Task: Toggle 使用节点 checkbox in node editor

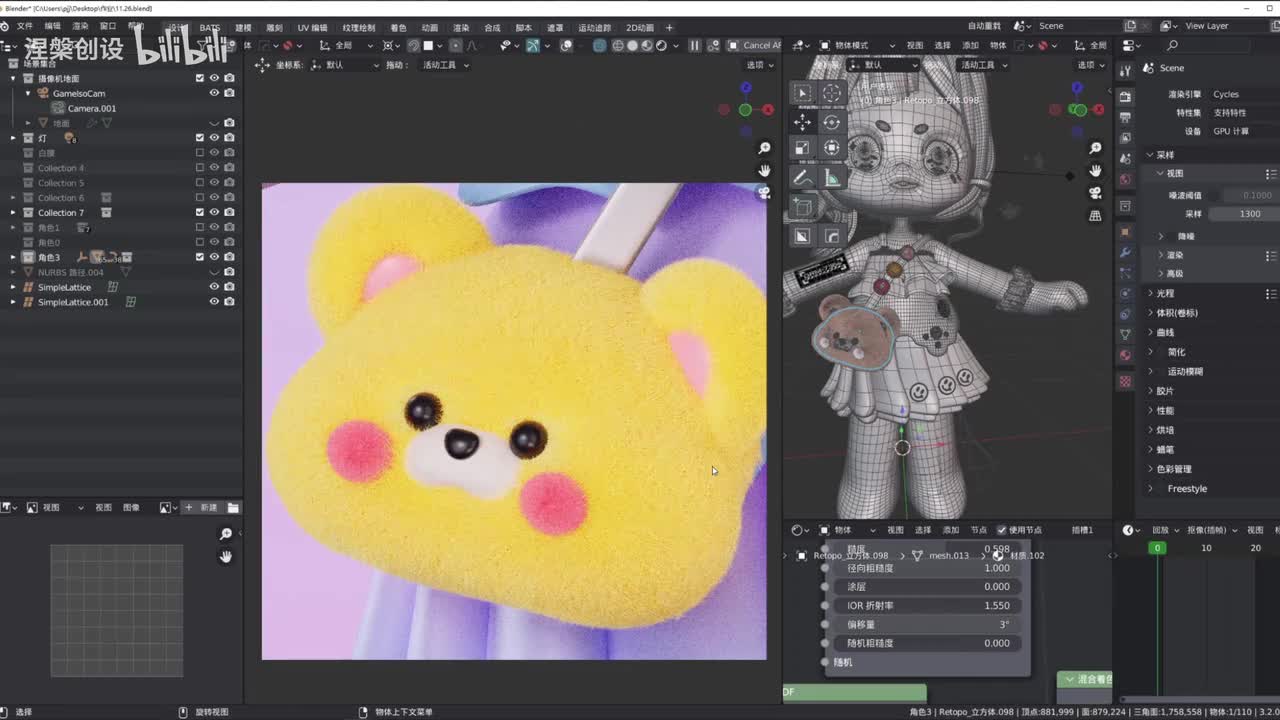Action: click(x=1002, y=530)
